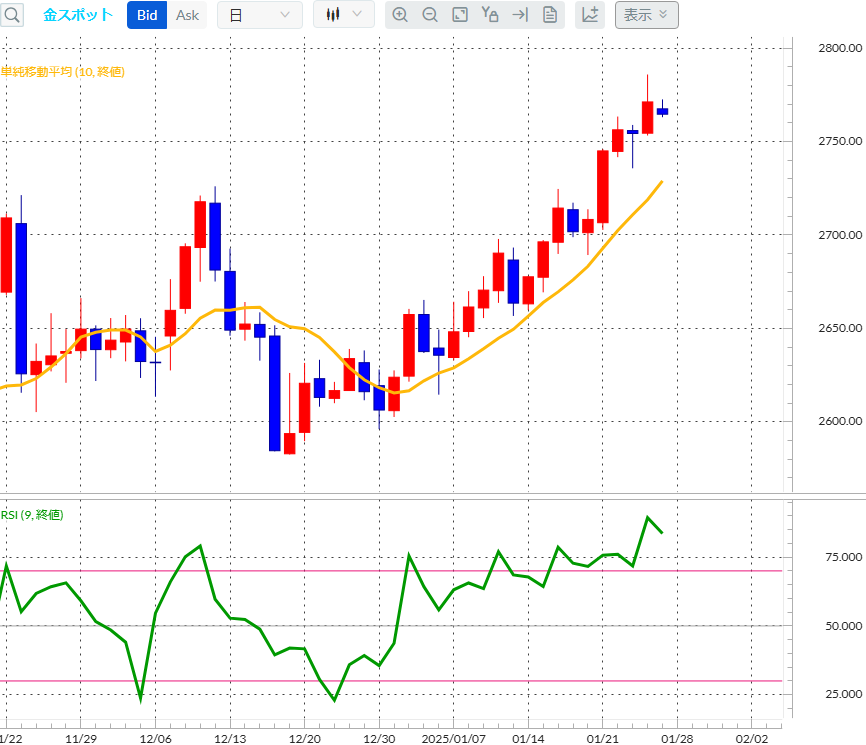Zoom out of the chart
This screenshot has width=866, height=745.
tap(430, 15)
